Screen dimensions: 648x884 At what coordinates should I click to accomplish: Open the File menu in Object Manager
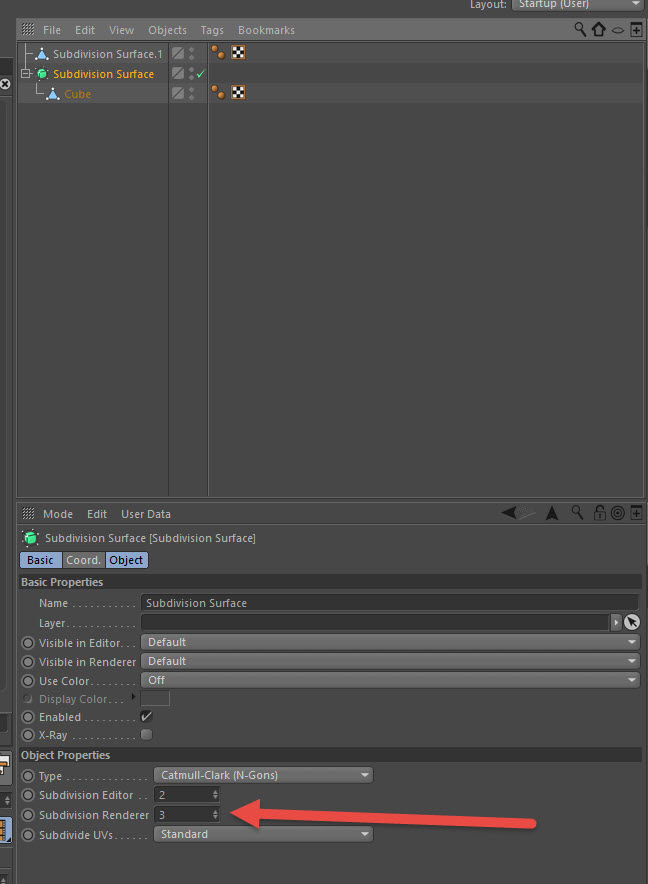[x=51, y=30]
